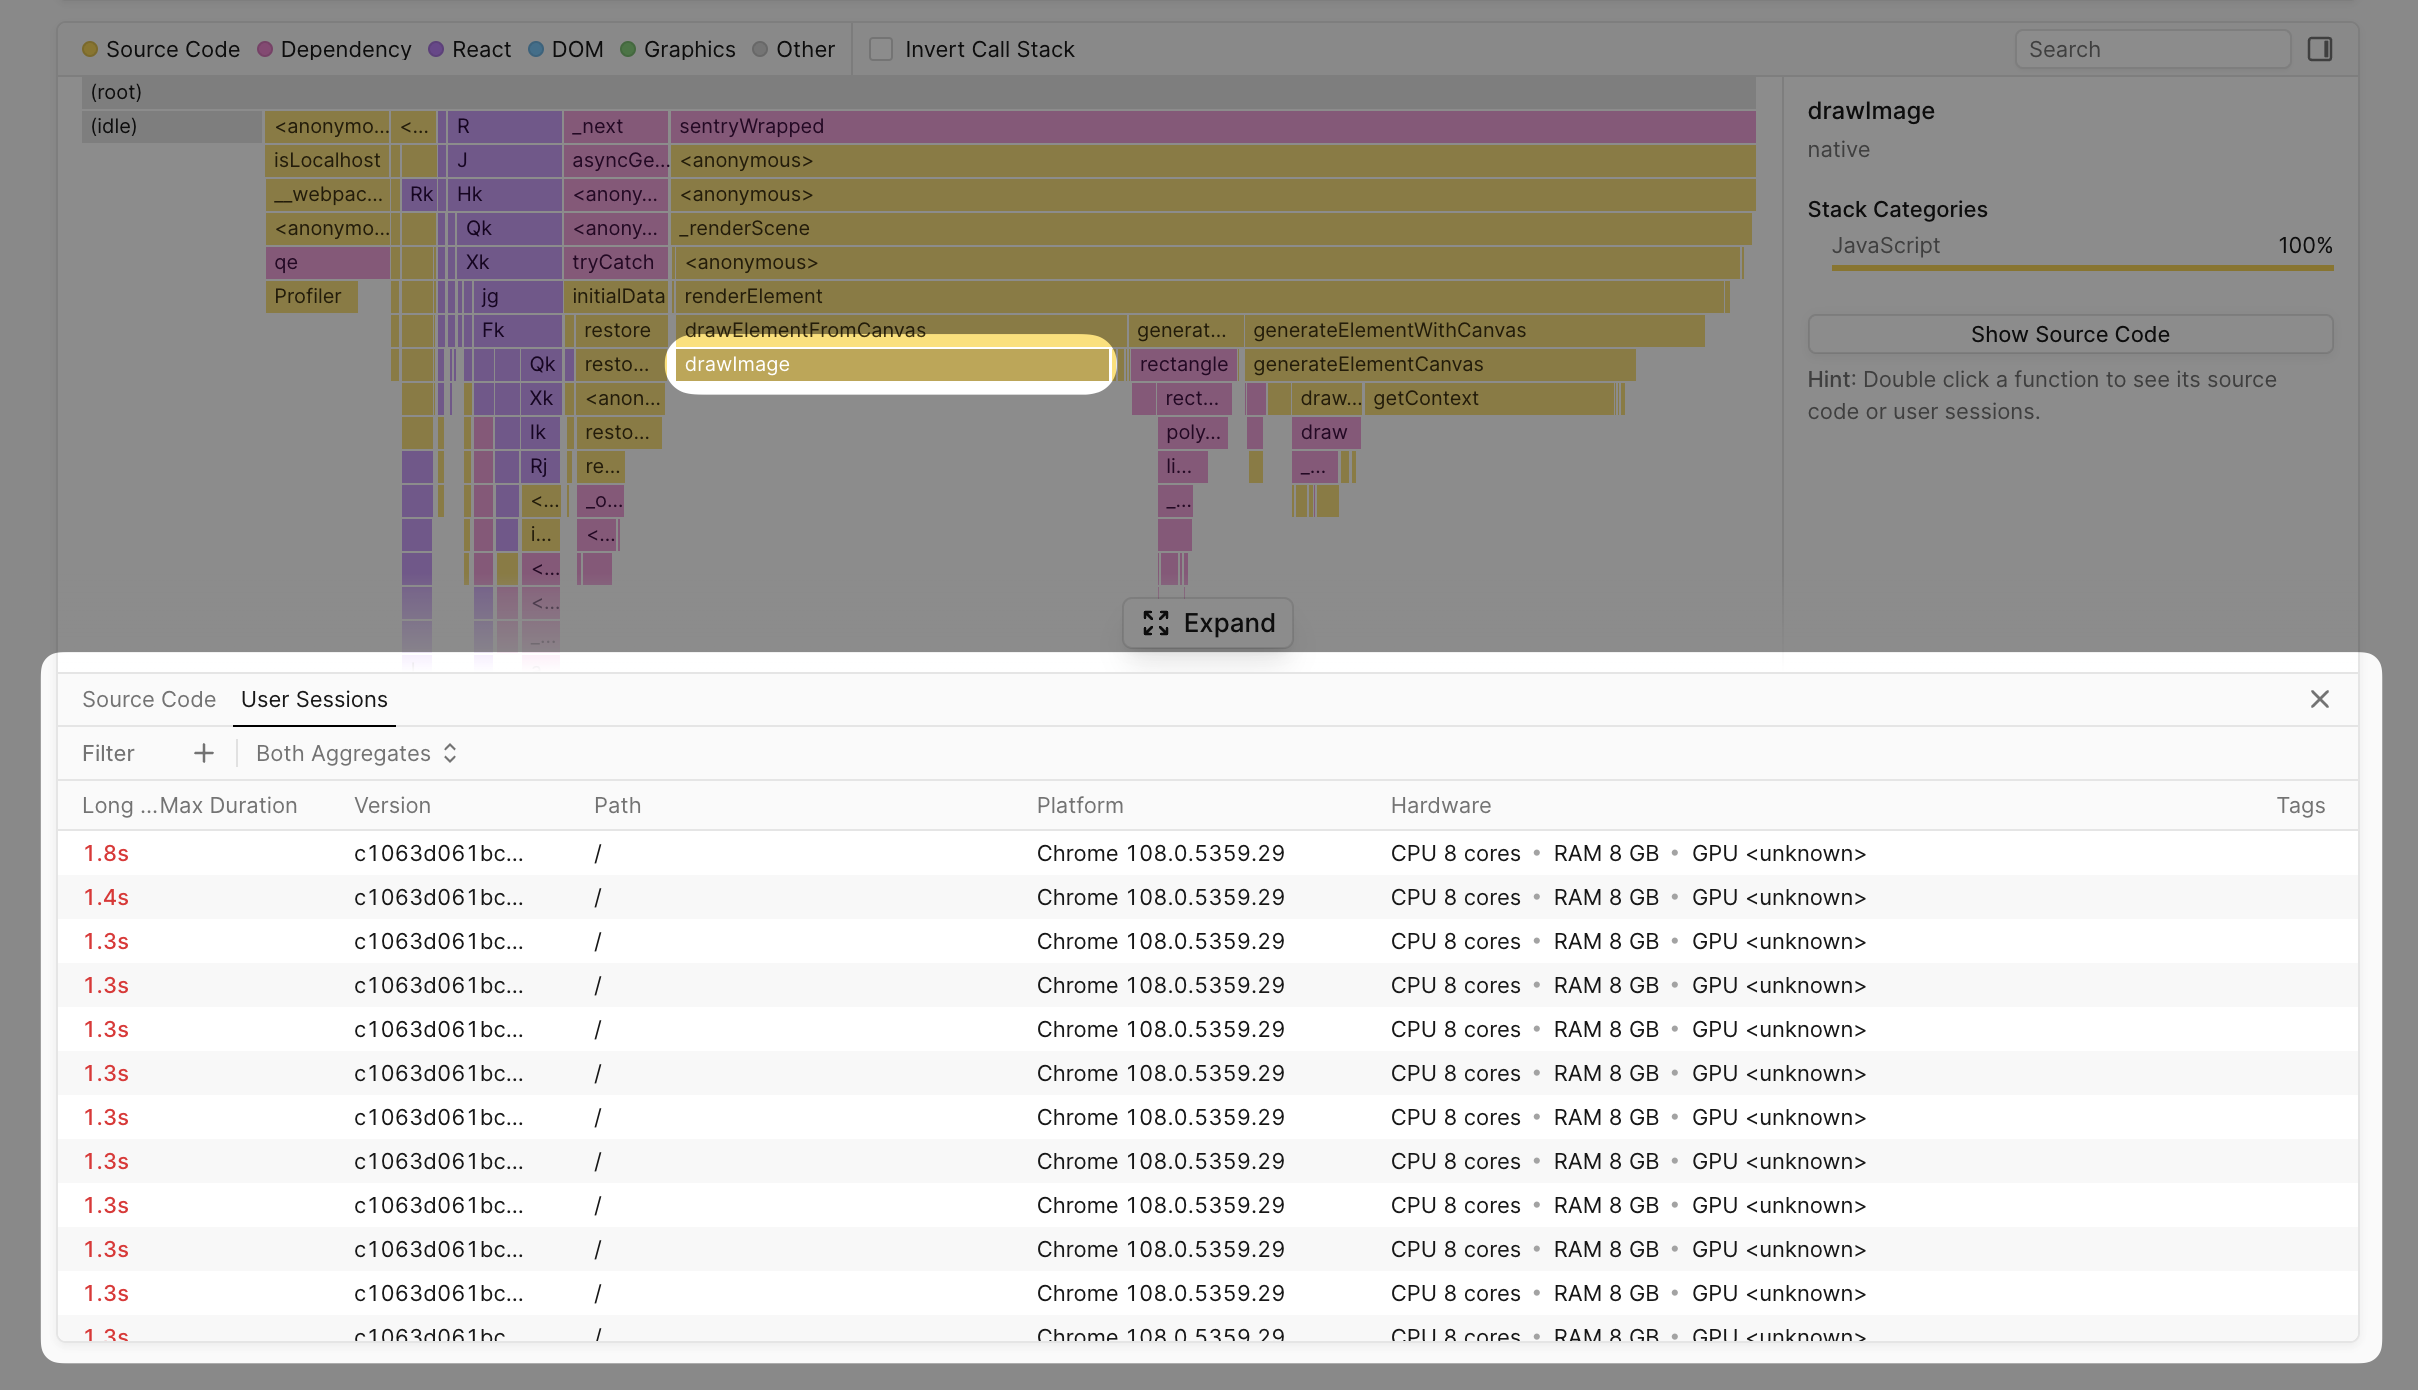
Task: Open the Both Aggregates dropdown
Action: tap(357, 753)
